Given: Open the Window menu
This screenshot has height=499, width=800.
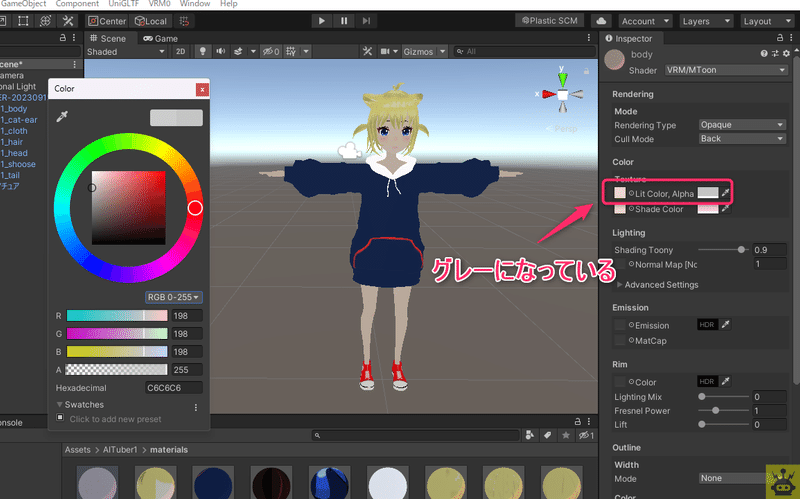Looking at the screenshot, I should (x=194, y=4).
